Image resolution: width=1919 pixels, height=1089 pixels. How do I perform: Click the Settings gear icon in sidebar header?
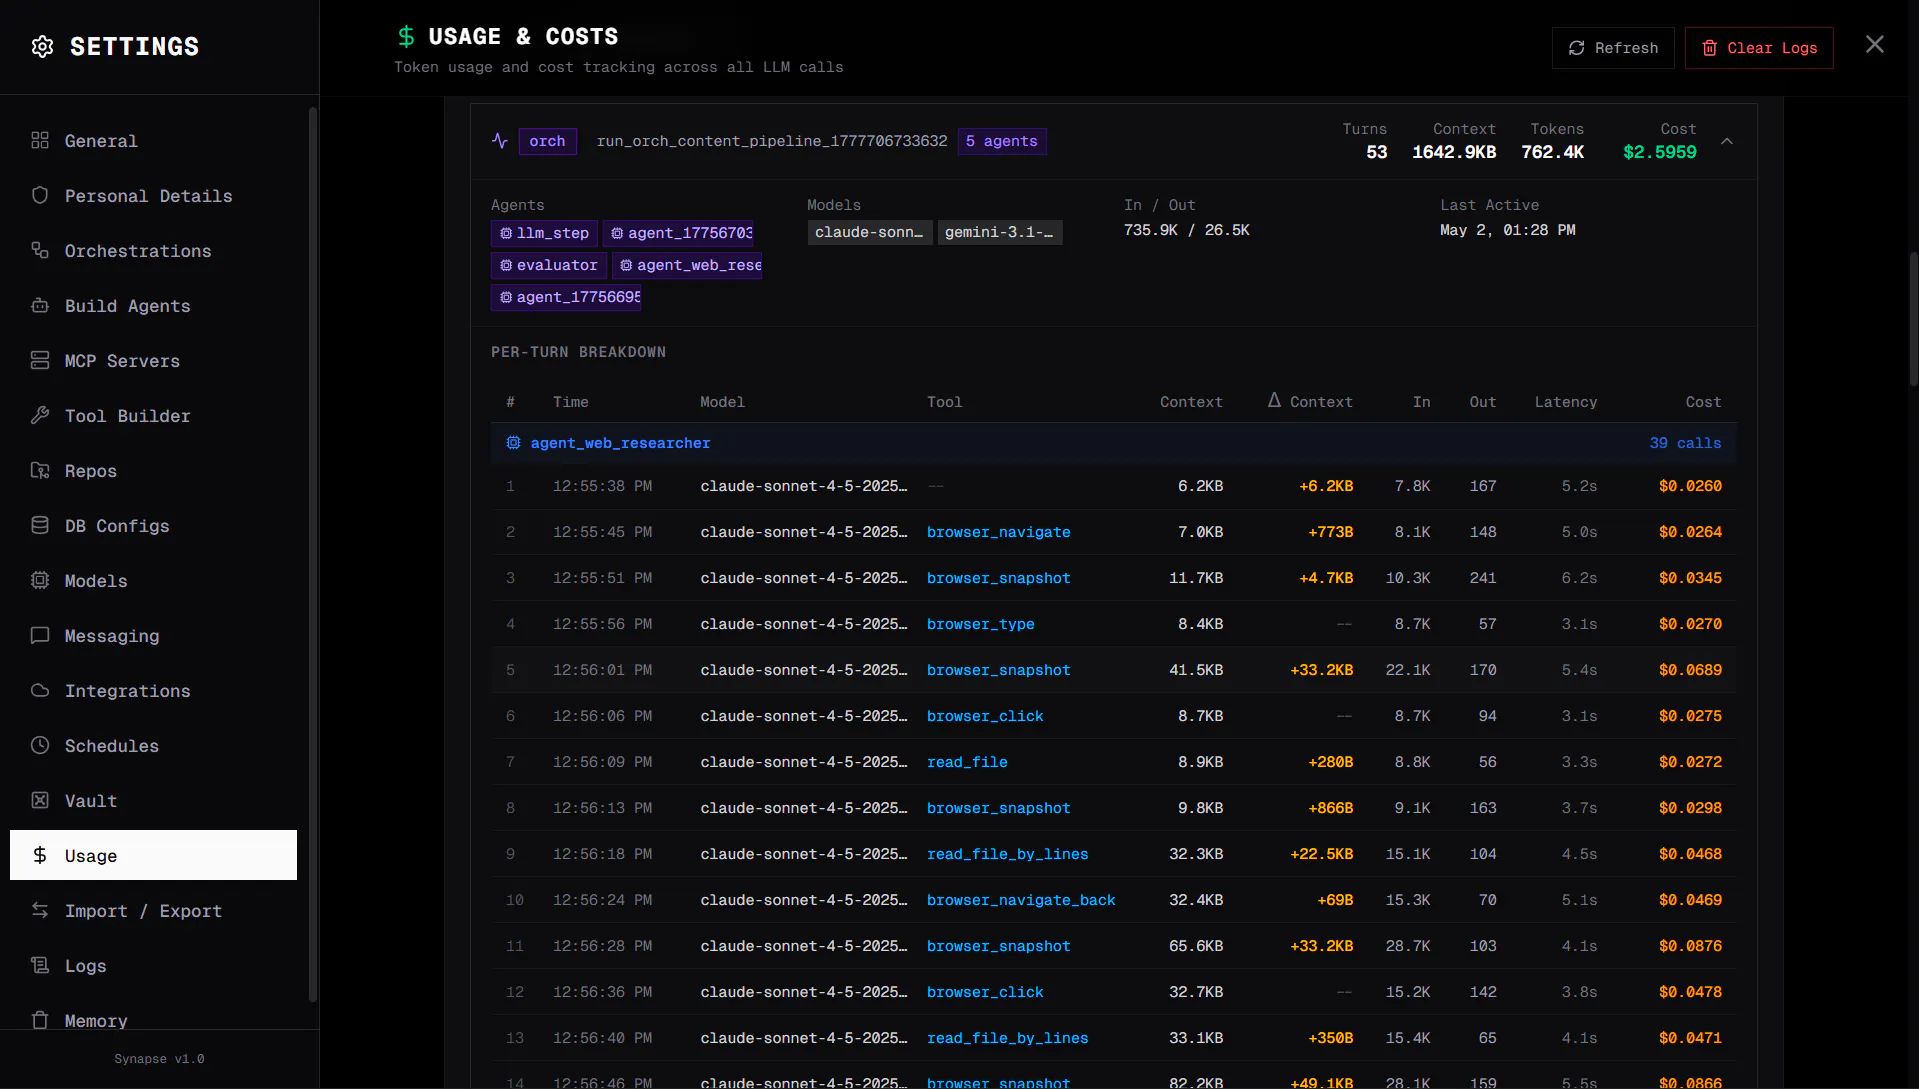(x=42, y=47)
